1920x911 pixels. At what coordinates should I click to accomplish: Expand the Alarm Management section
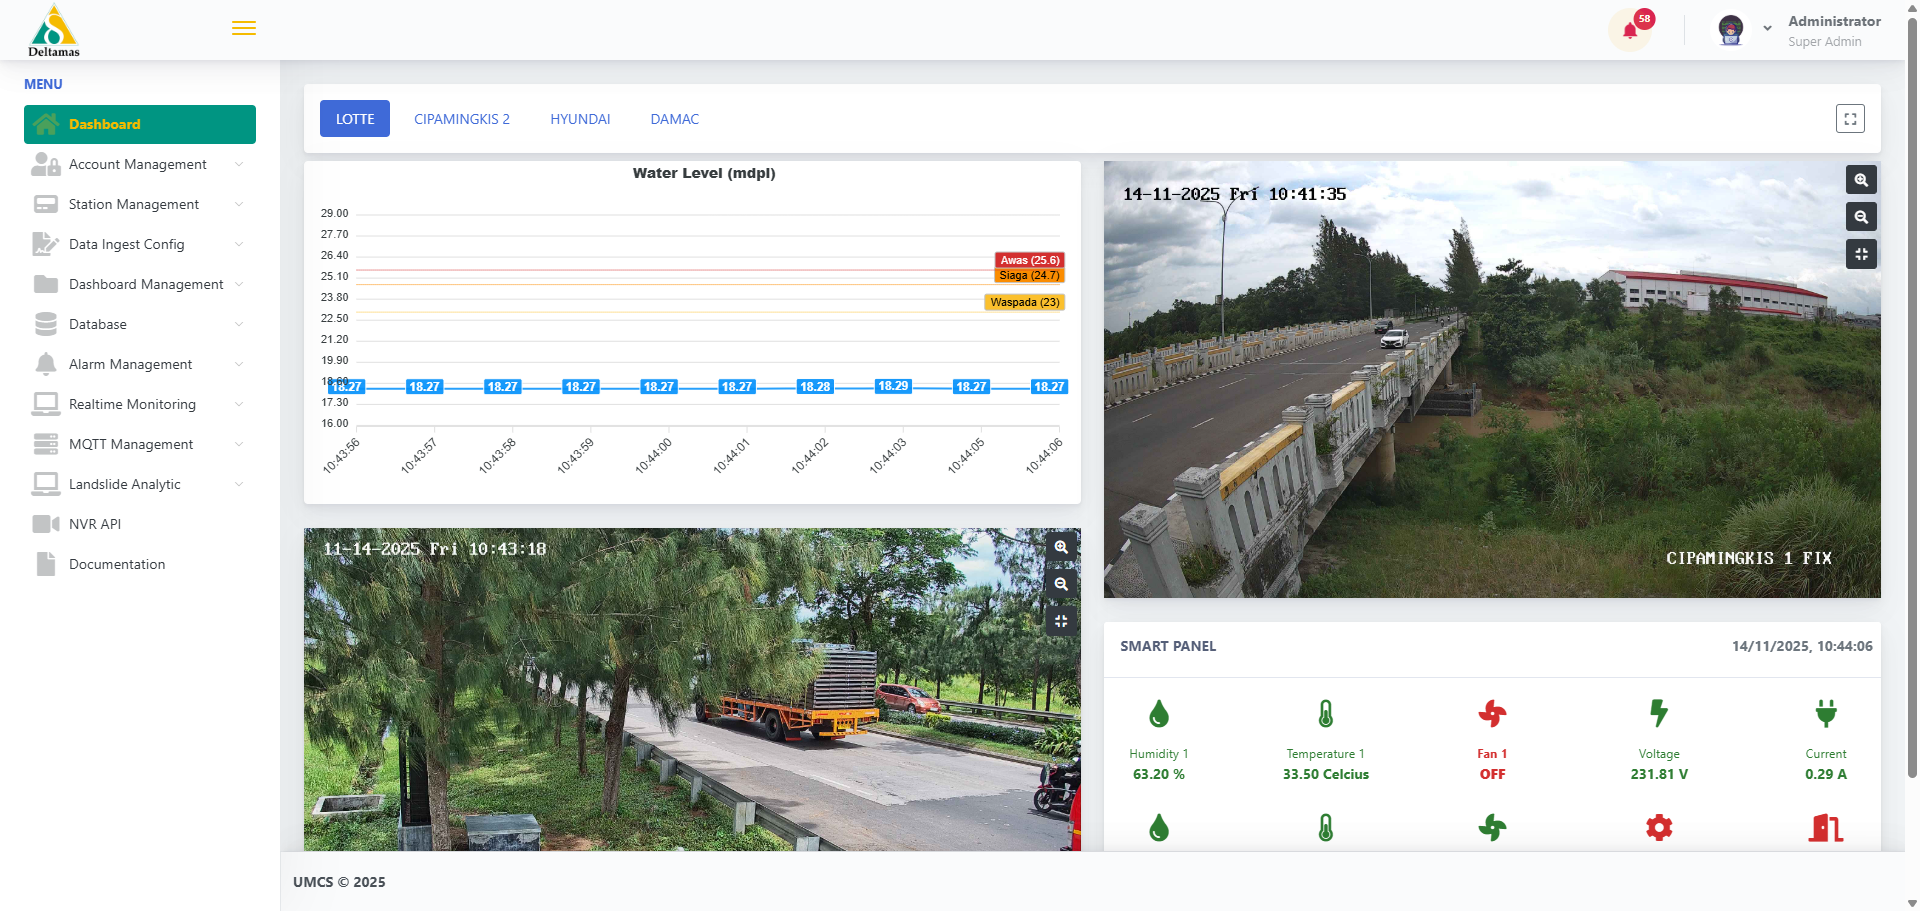130,364
